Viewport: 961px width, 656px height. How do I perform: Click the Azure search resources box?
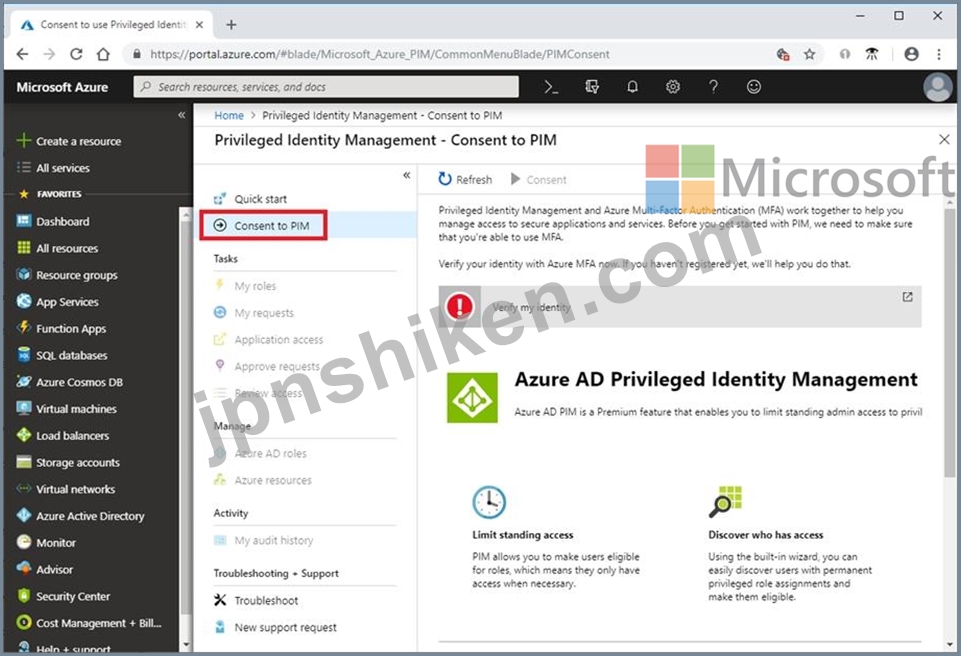326,87
